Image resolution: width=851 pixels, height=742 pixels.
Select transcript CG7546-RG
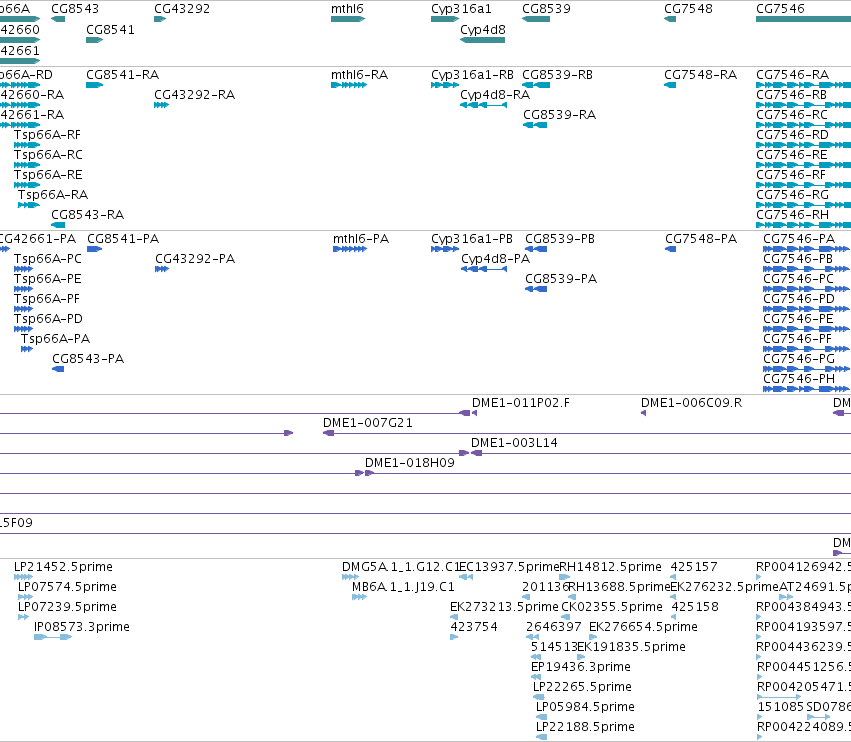point(792,195)
